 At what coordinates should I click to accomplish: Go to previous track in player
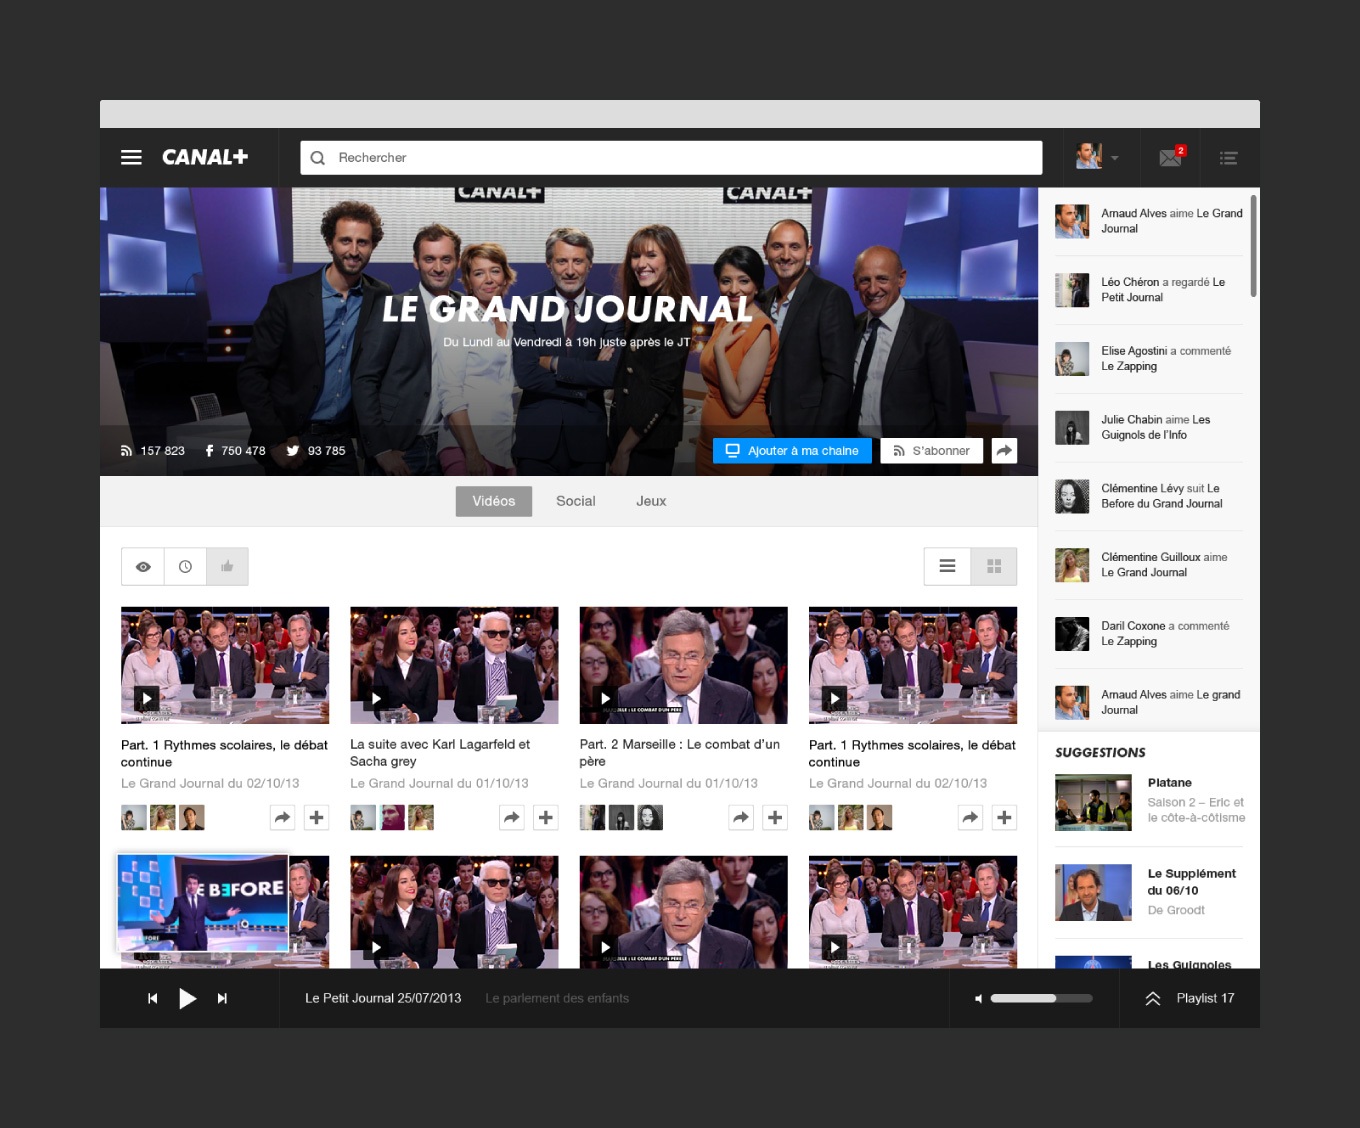(x=152, y=998)
